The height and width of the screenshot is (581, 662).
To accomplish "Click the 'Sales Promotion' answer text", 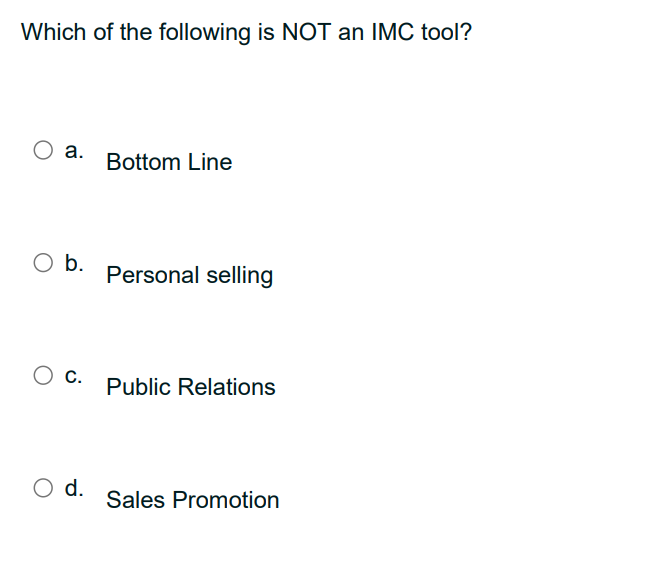I will pos(193,500).
